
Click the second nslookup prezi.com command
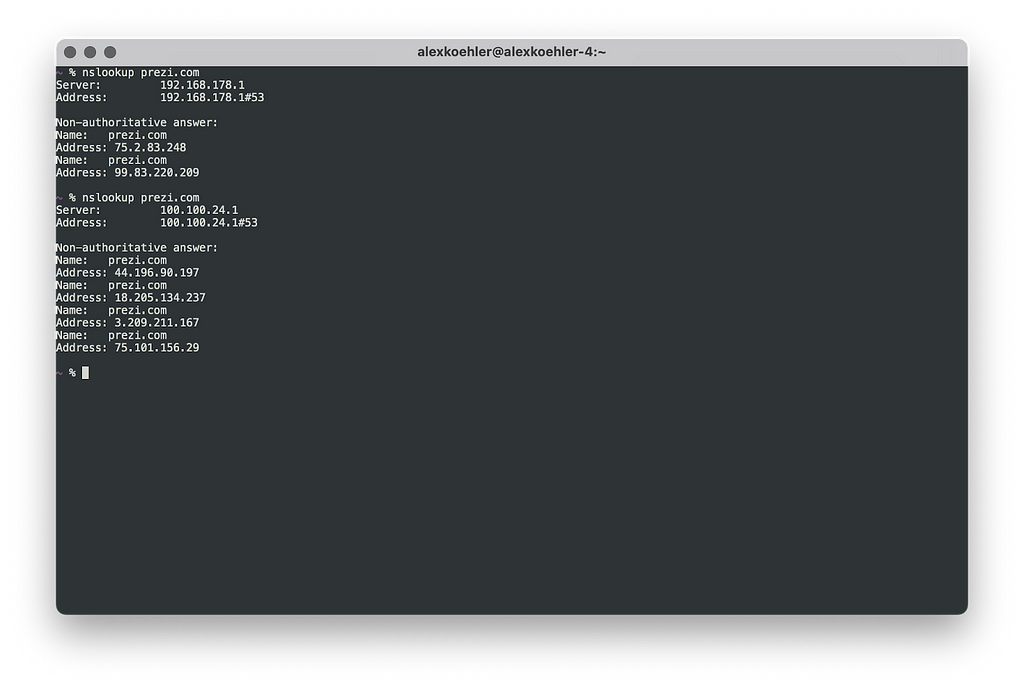click(x=140, y=197)
